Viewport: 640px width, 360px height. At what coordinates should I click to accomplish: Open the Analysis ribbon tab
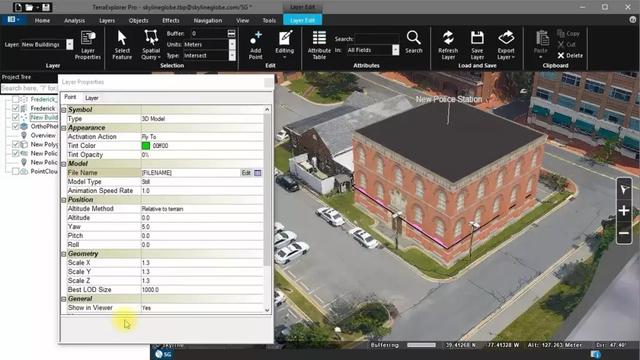click(x=74, y=20)
